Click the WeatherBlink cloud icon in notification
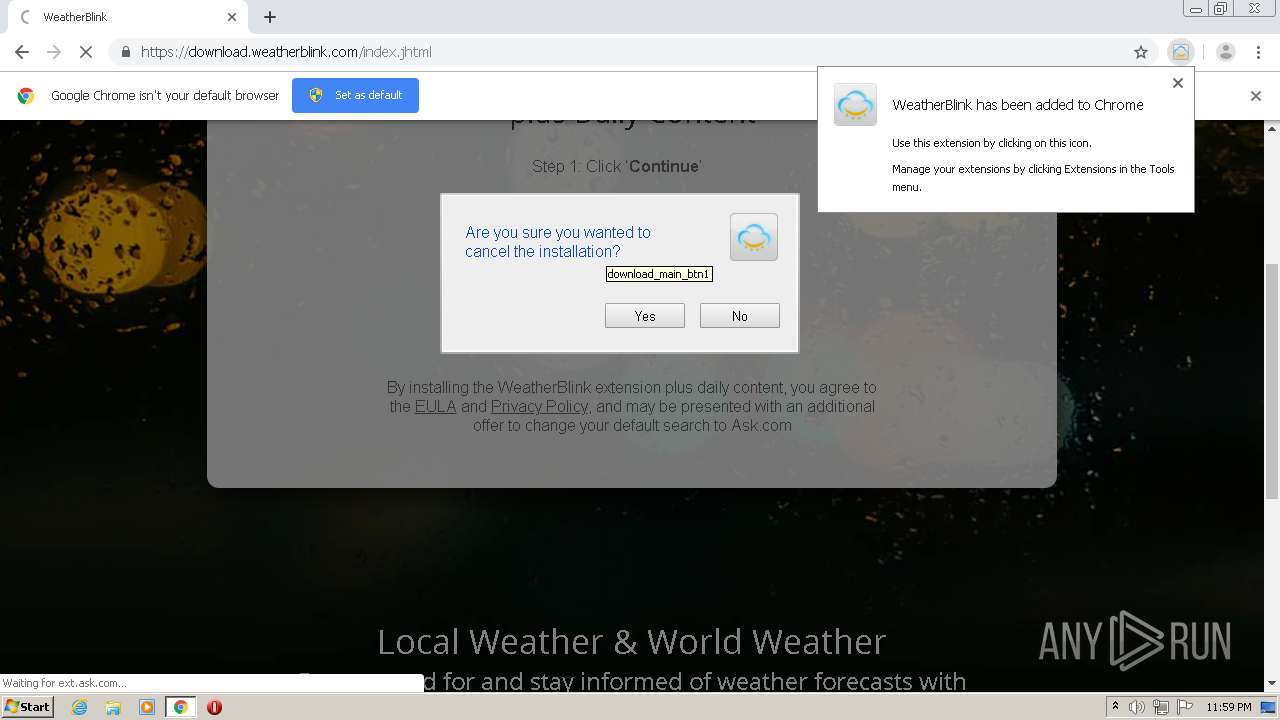The width and height of the screenshot is (1280, 720). tap(855, 104)
